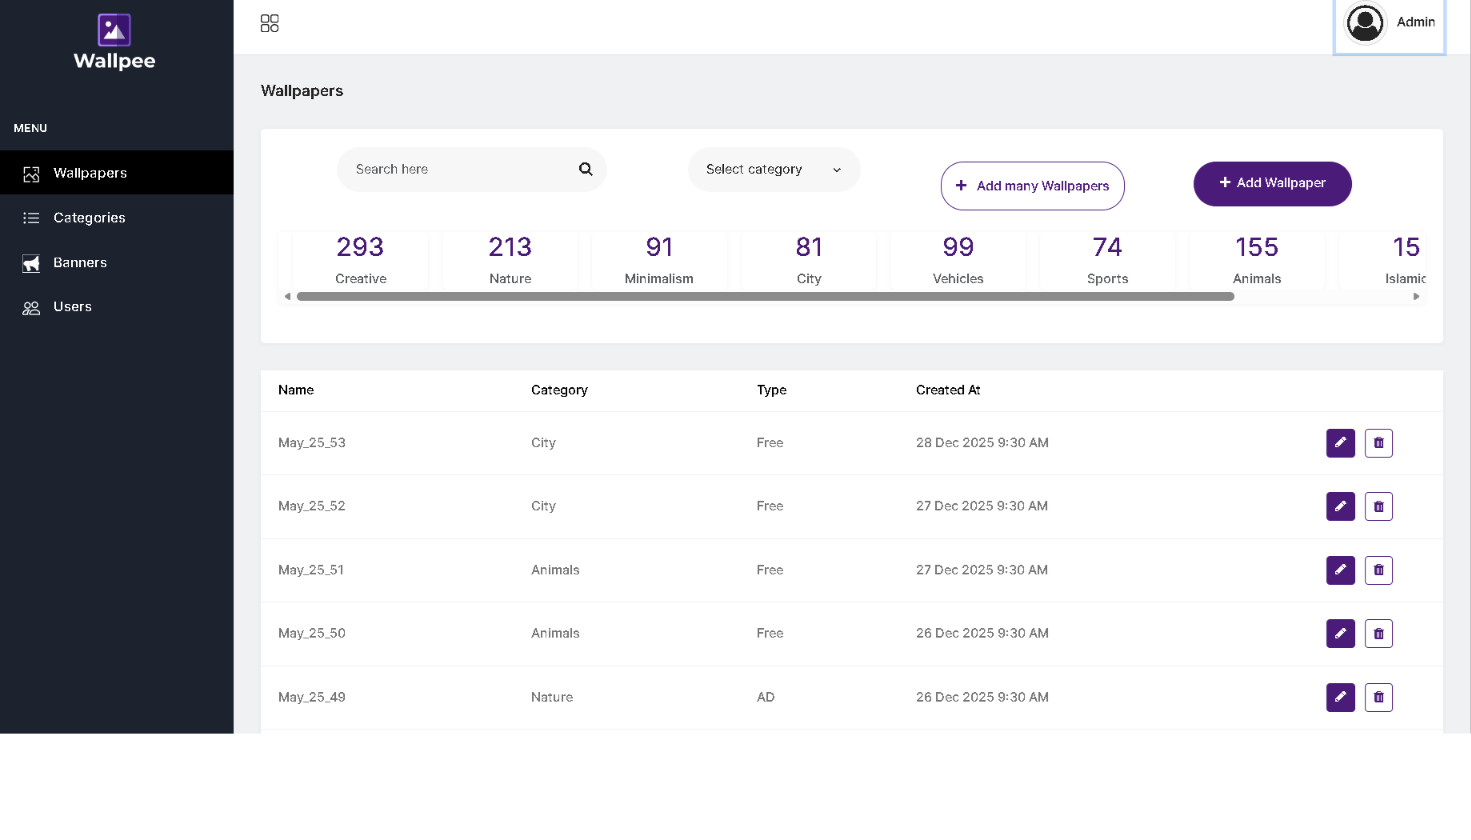
Task: Click the Type column header
Action: coord(772,390)
